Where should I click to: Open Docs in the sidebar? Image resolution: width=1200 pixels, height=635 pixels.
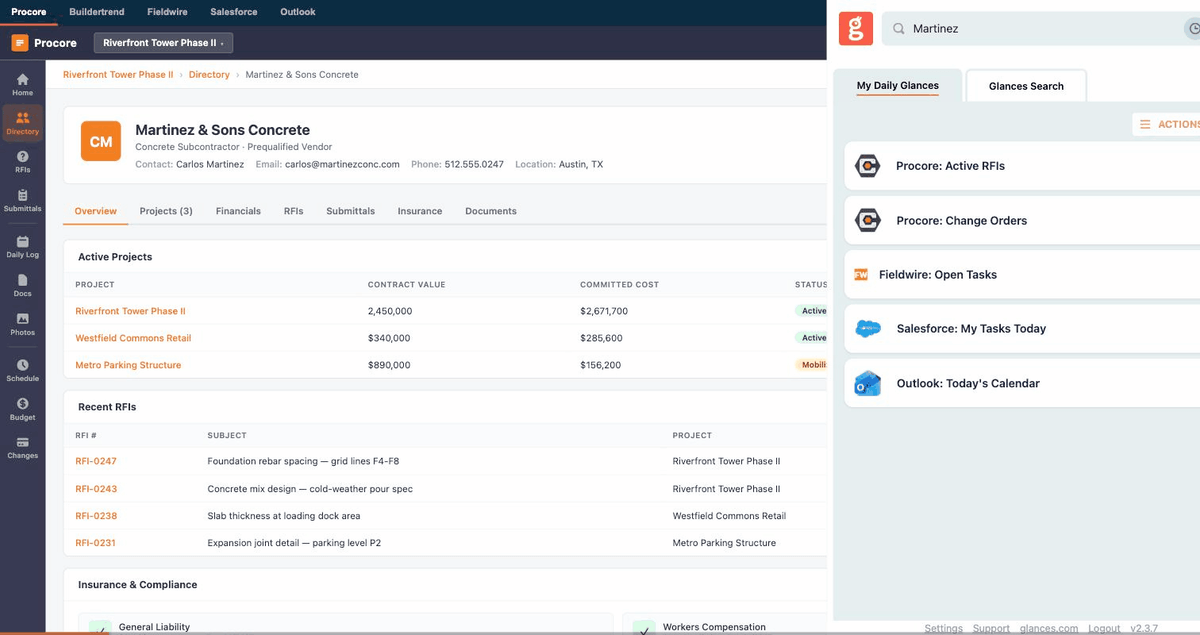click(22, 286)
